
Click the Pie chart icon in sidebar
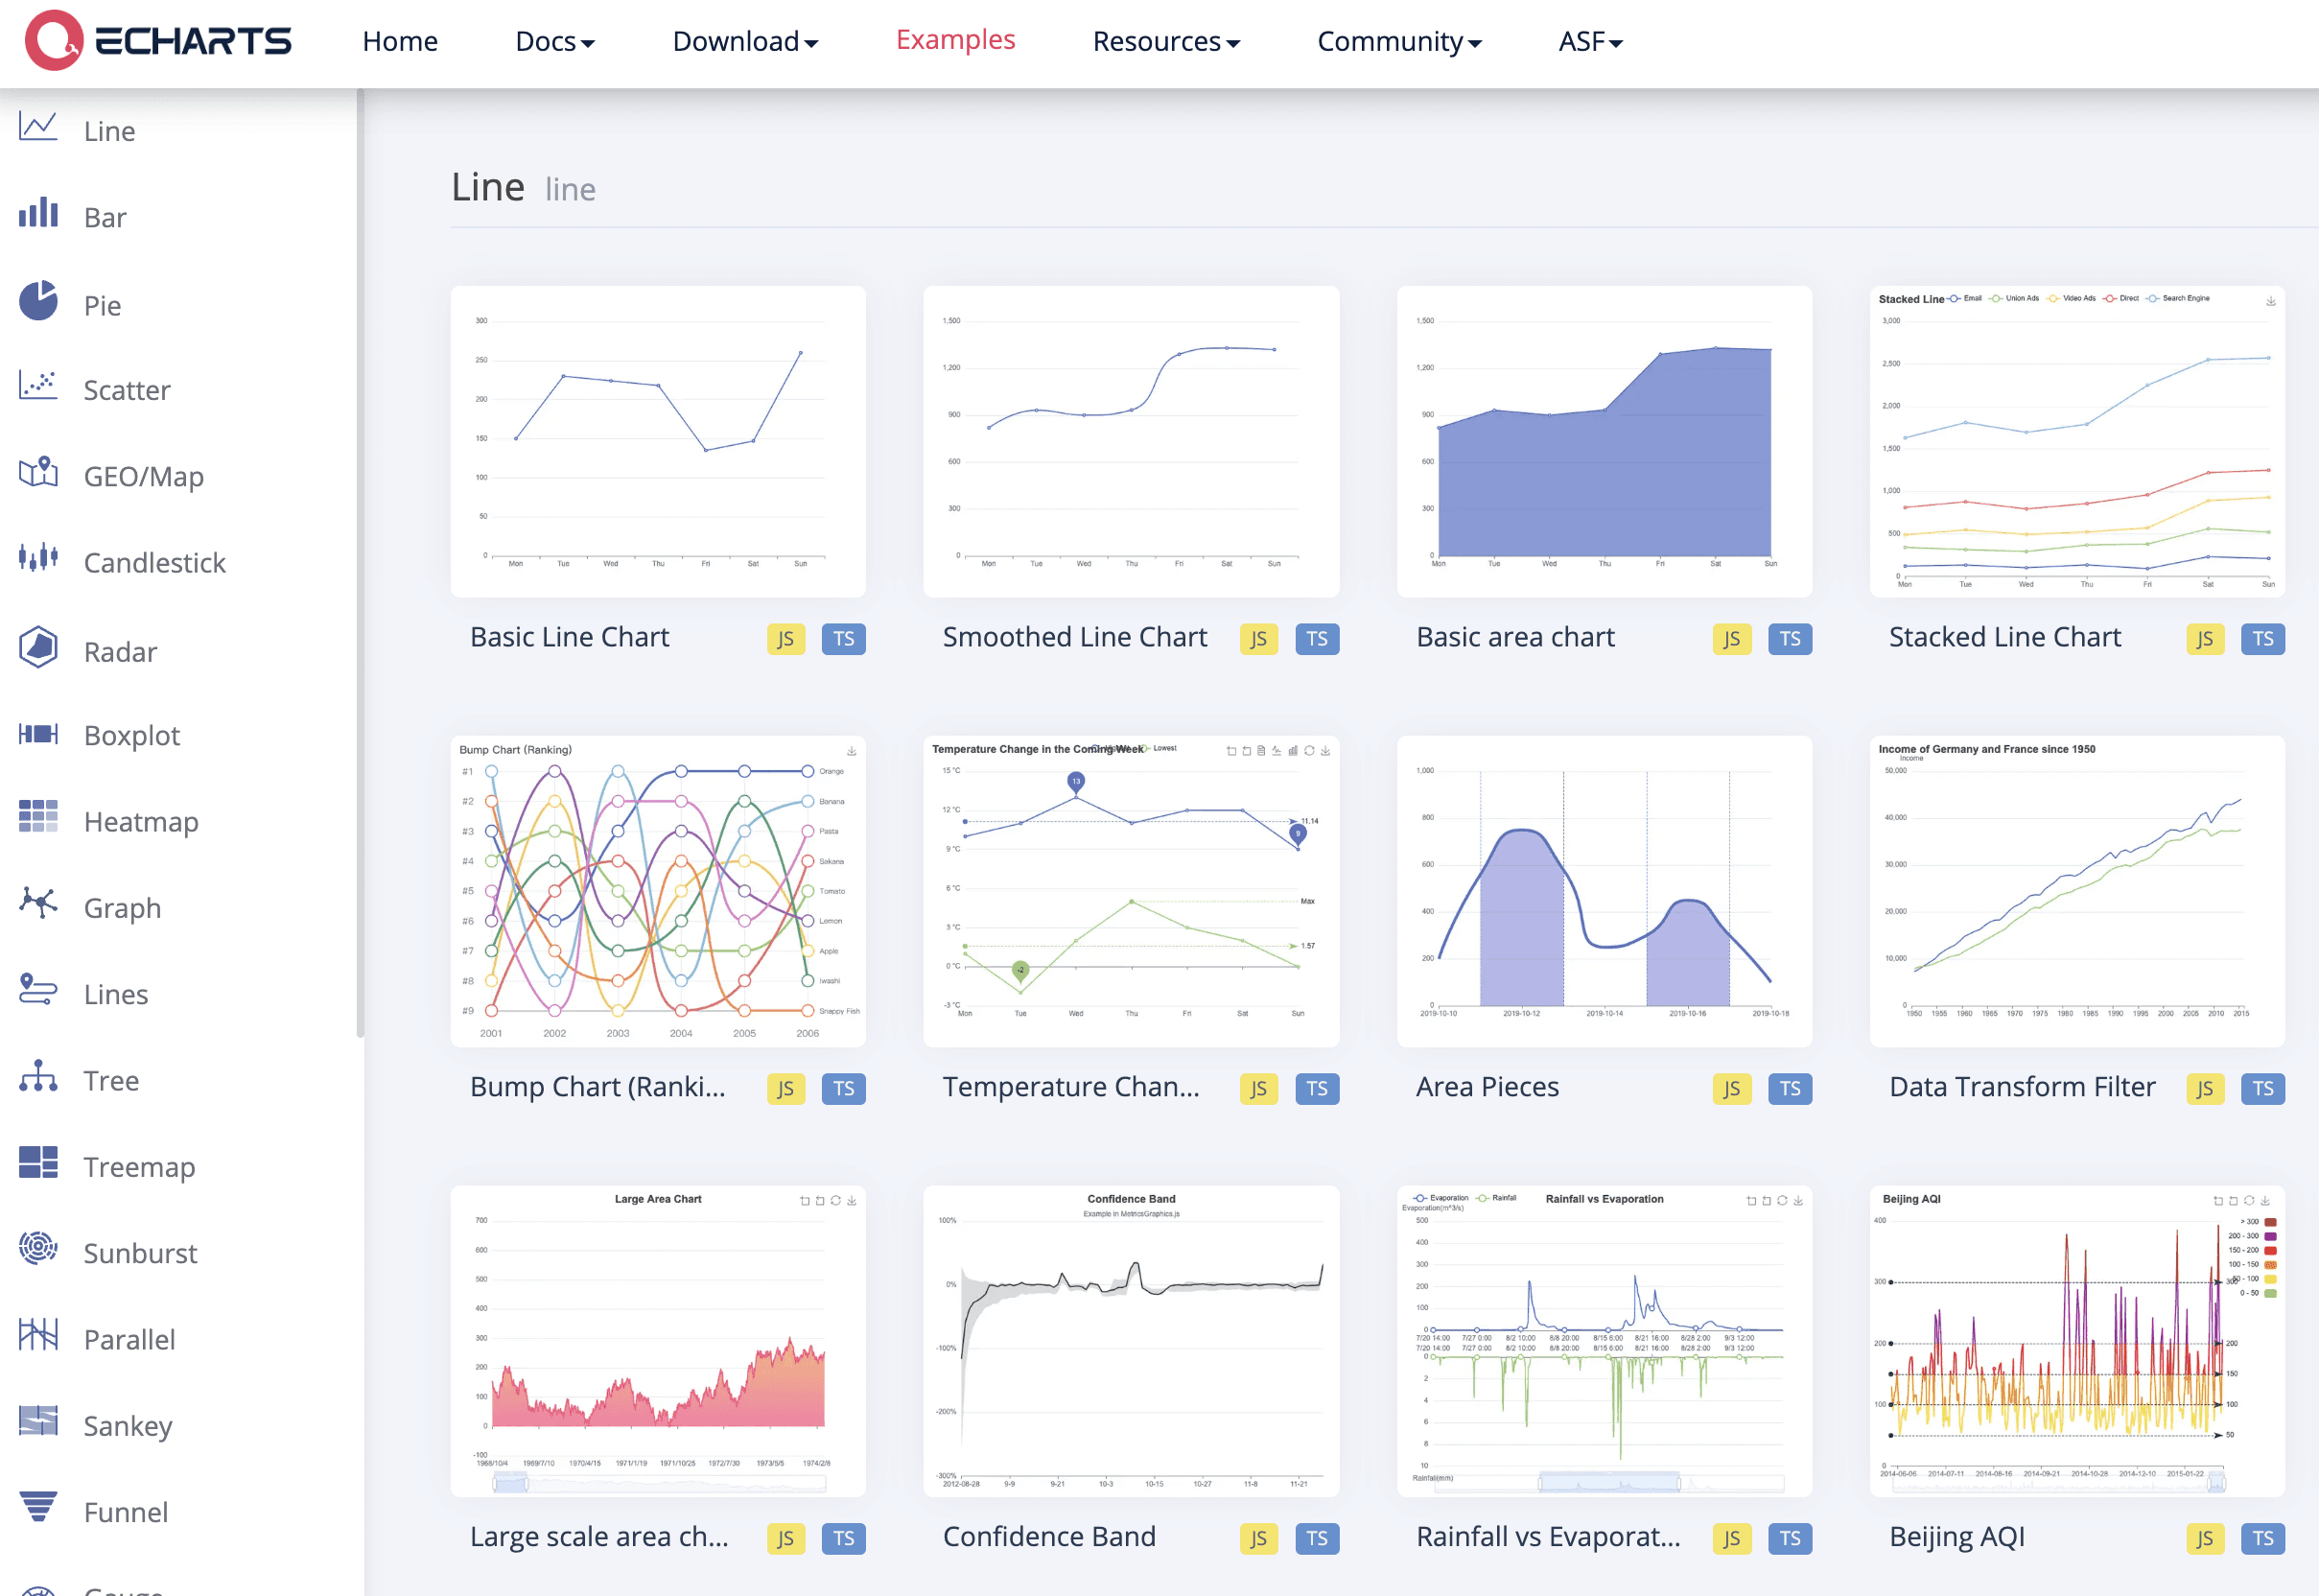pyautogui.click(x=38, y=301)
